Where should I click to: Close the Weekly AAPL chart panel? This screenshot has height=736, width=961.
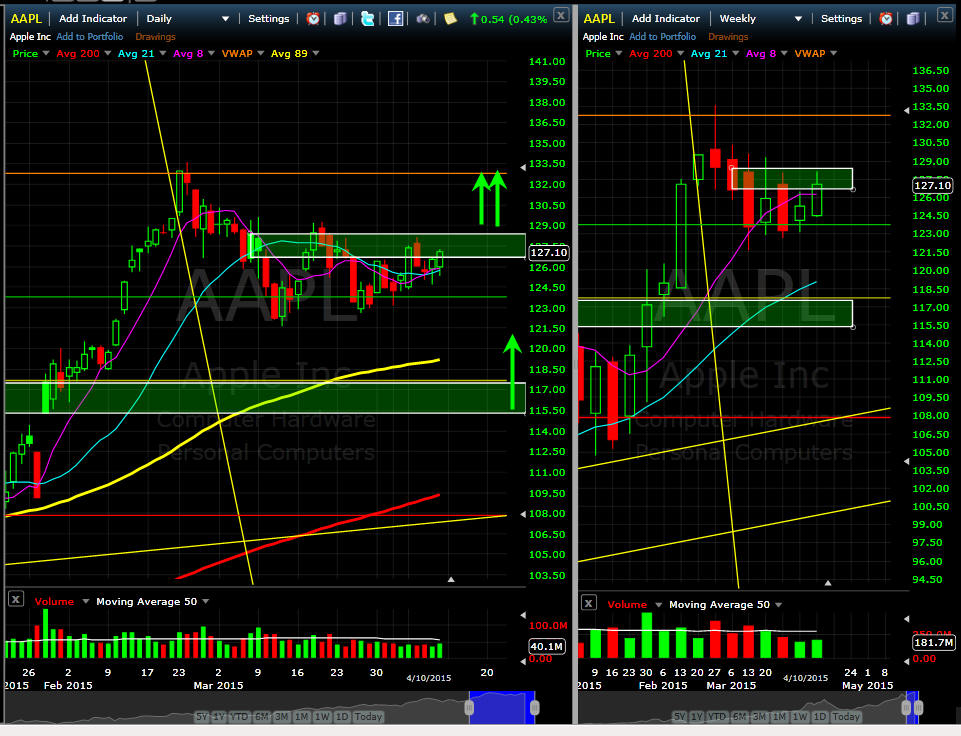click(x=944, y=15)
